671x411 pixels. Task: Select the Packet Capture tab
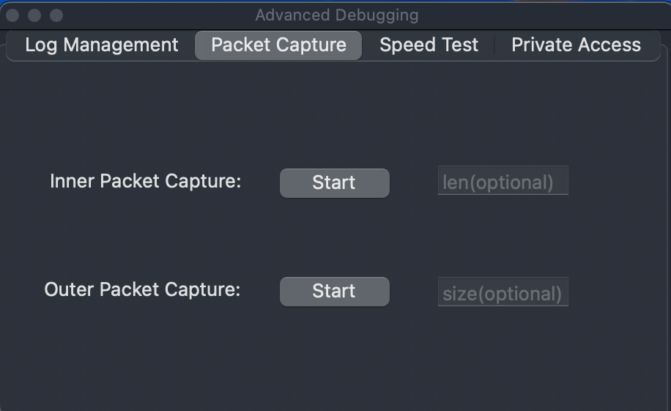pos(278,45)
